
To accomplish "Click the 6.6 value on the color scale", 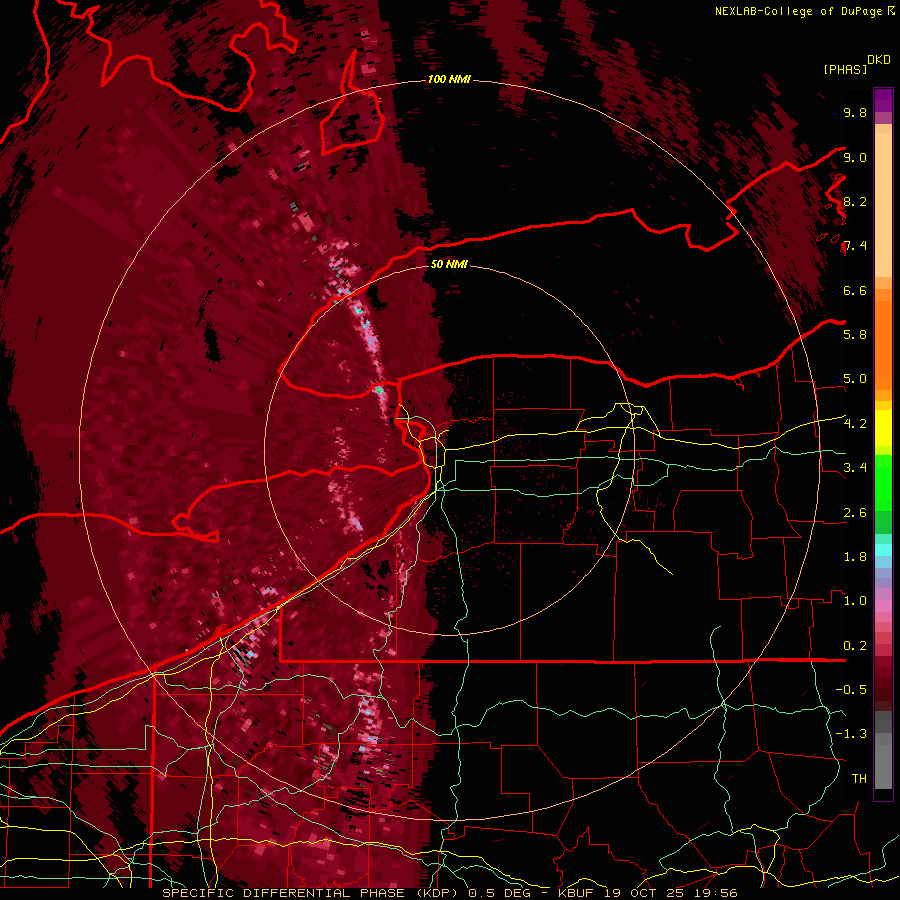I will 855,290.
